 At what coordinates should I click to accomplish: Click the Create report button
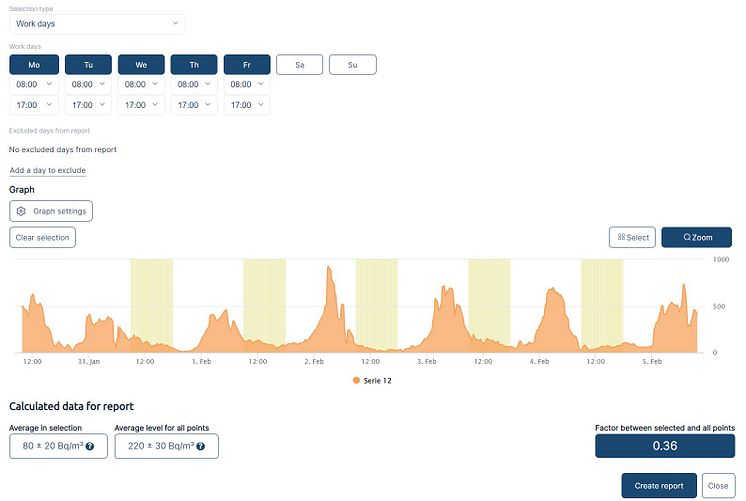[658, 486]
